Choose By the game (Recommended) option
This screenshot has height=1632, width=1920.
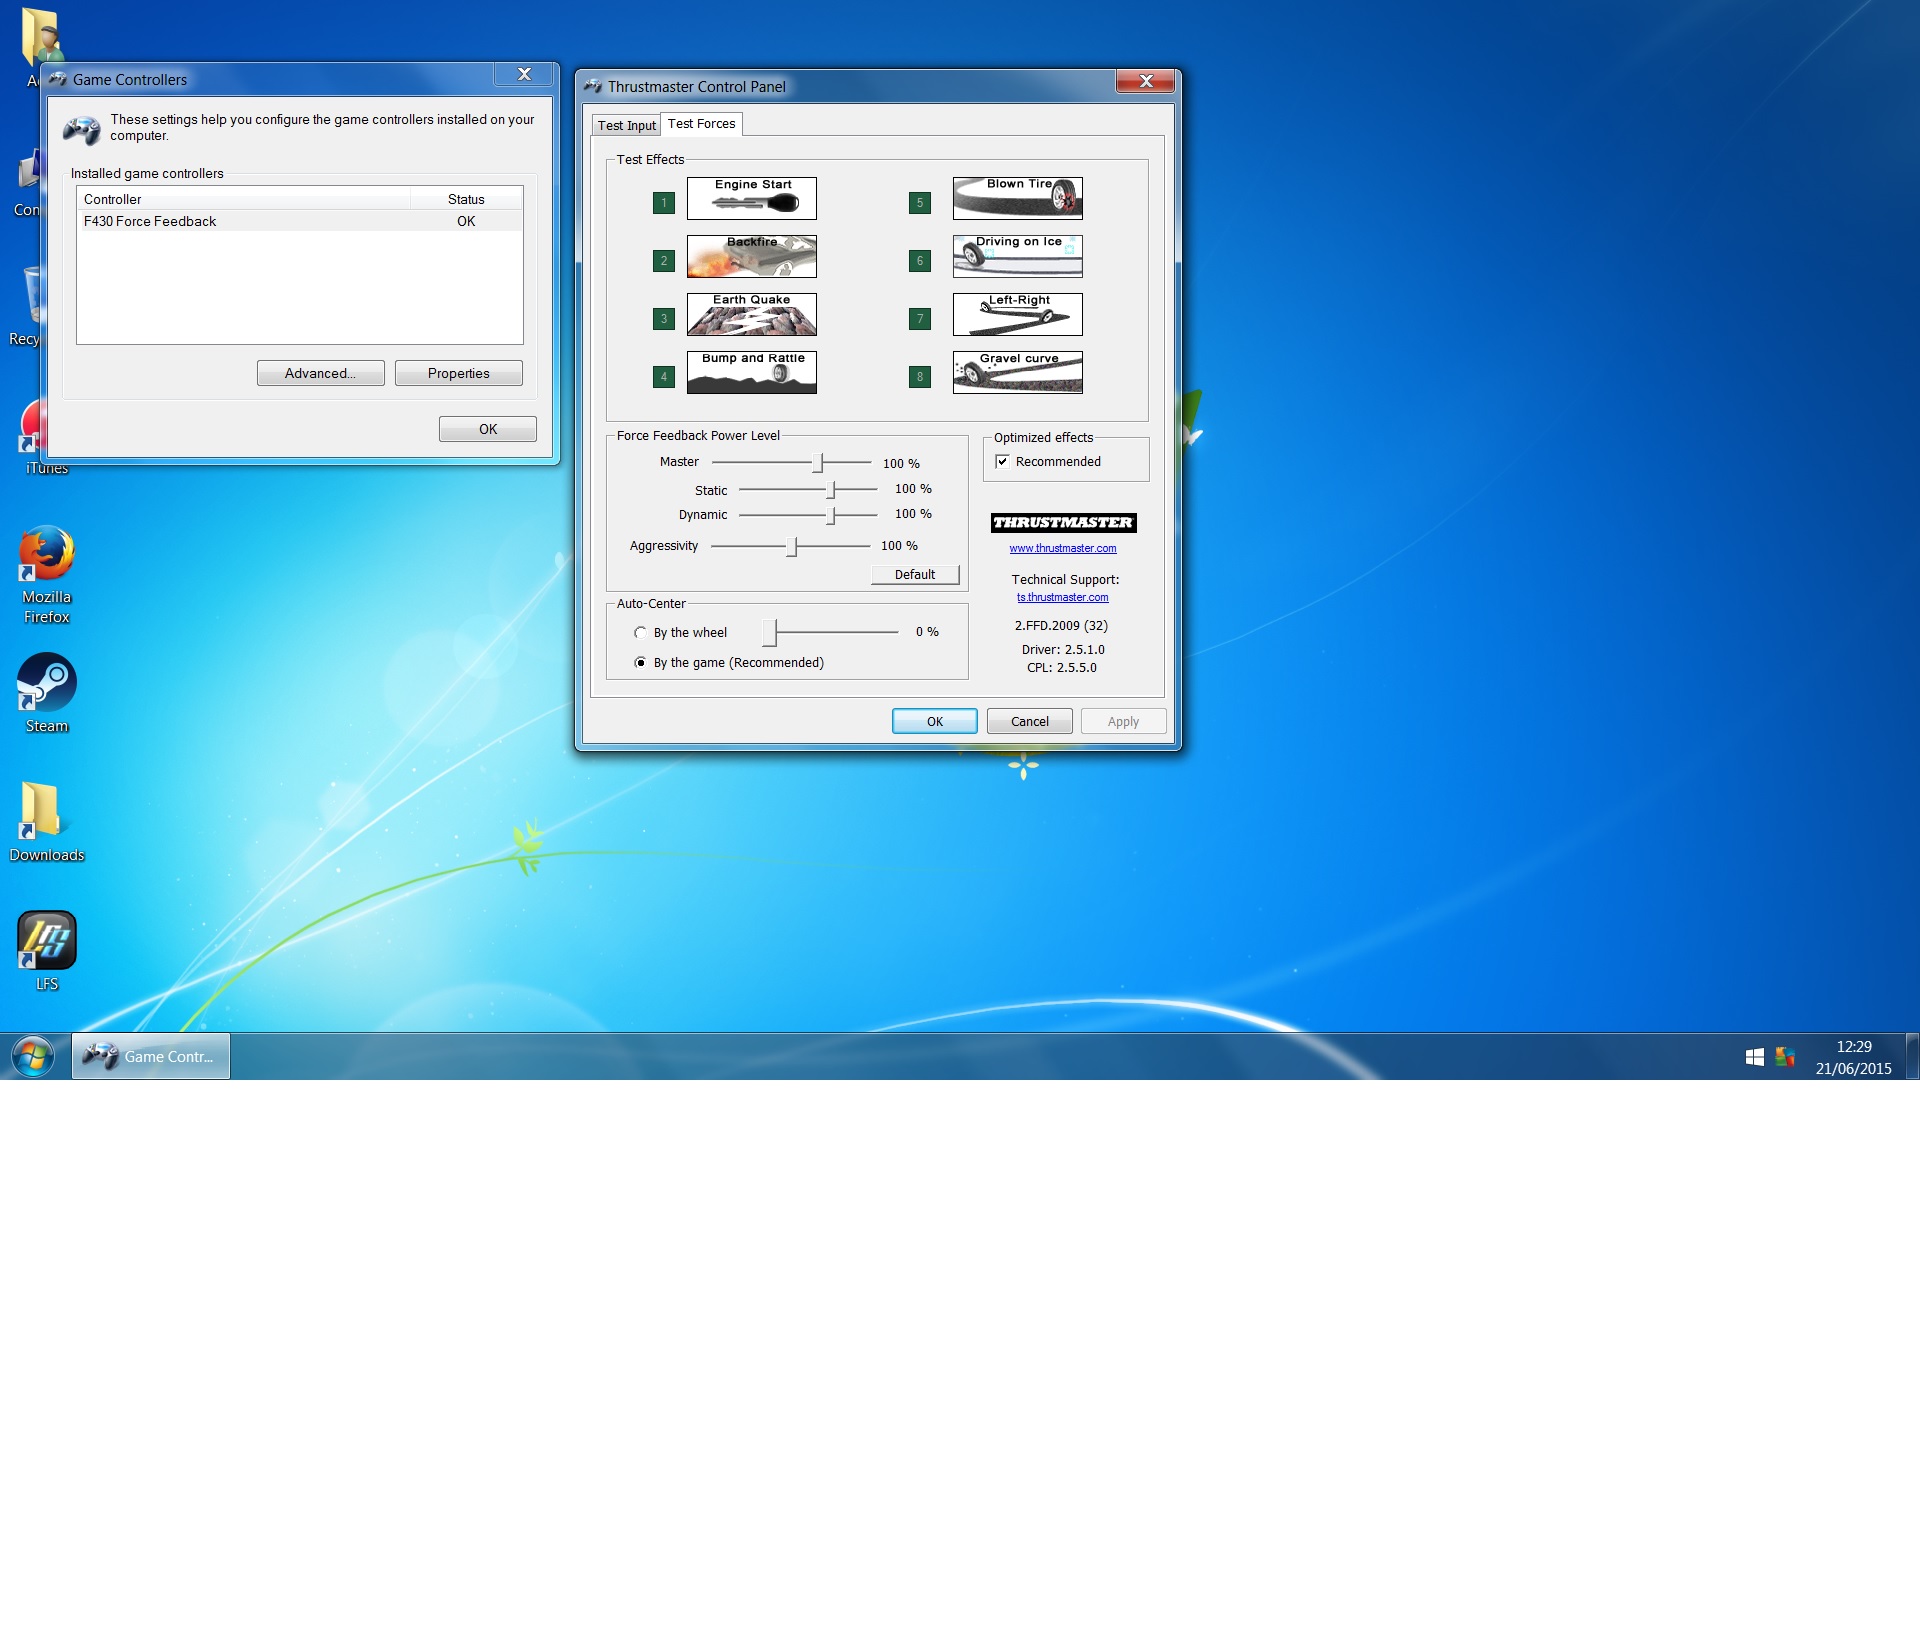(x=640, y=662)
